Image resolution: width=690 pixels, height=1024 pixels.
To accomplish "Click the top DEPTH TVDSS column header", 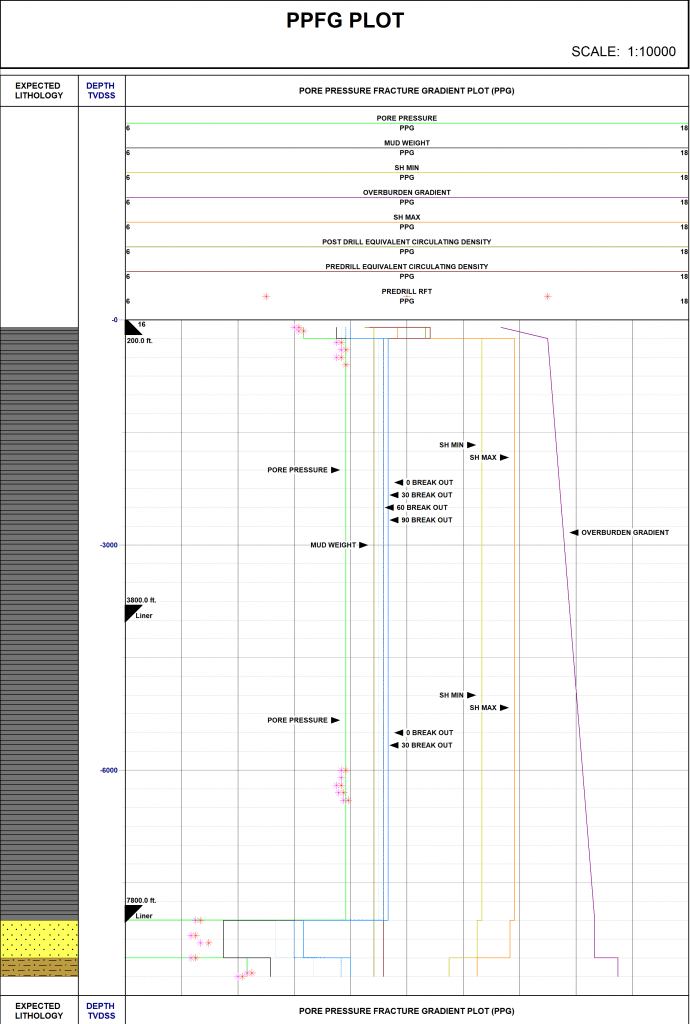I will pyautogui.click(x=101, y=91).
